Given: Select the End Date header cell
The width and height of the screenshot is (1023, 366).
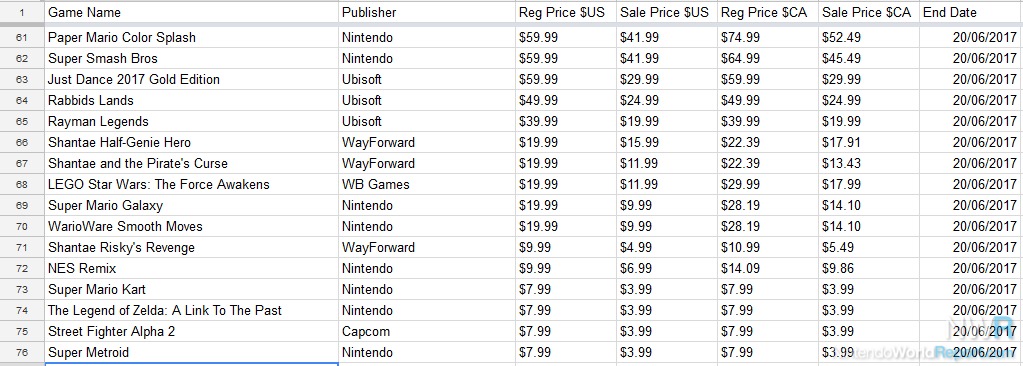Looking at the screenshot, I should tap(970, 12).
